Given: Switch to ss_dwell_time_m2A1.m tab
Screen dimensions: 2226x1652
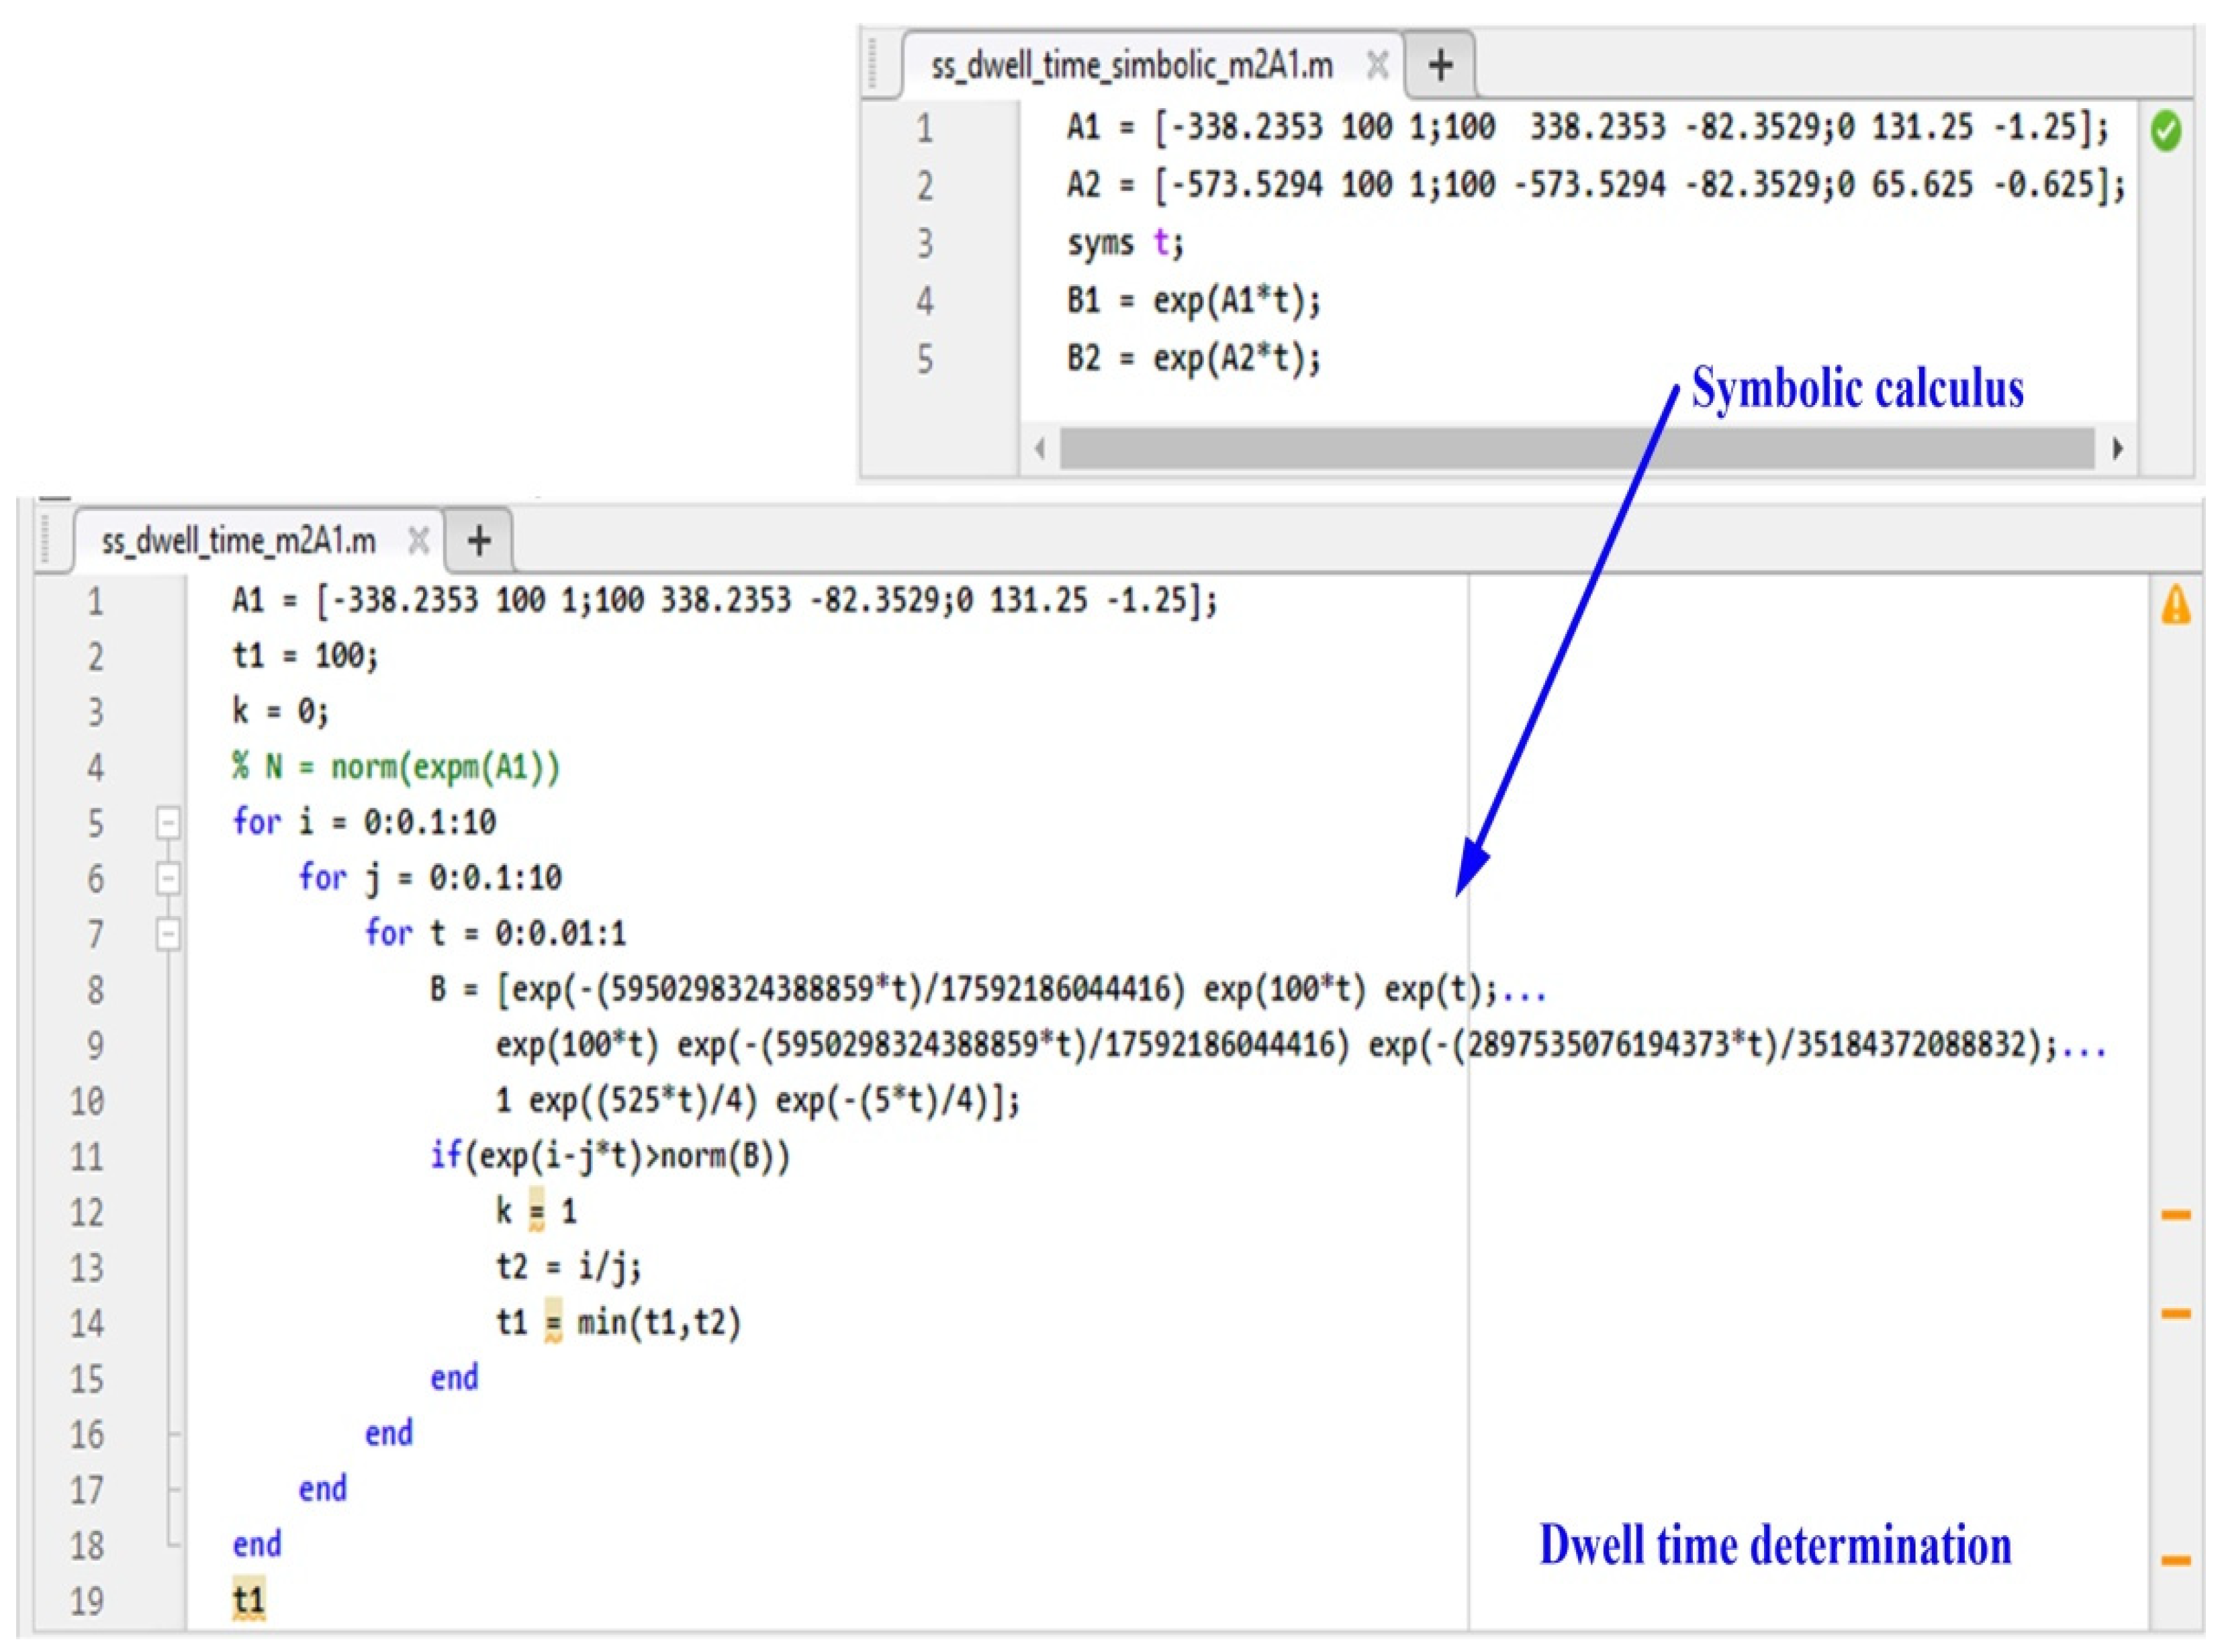Looking at the screenshot, I should (239, 541).
